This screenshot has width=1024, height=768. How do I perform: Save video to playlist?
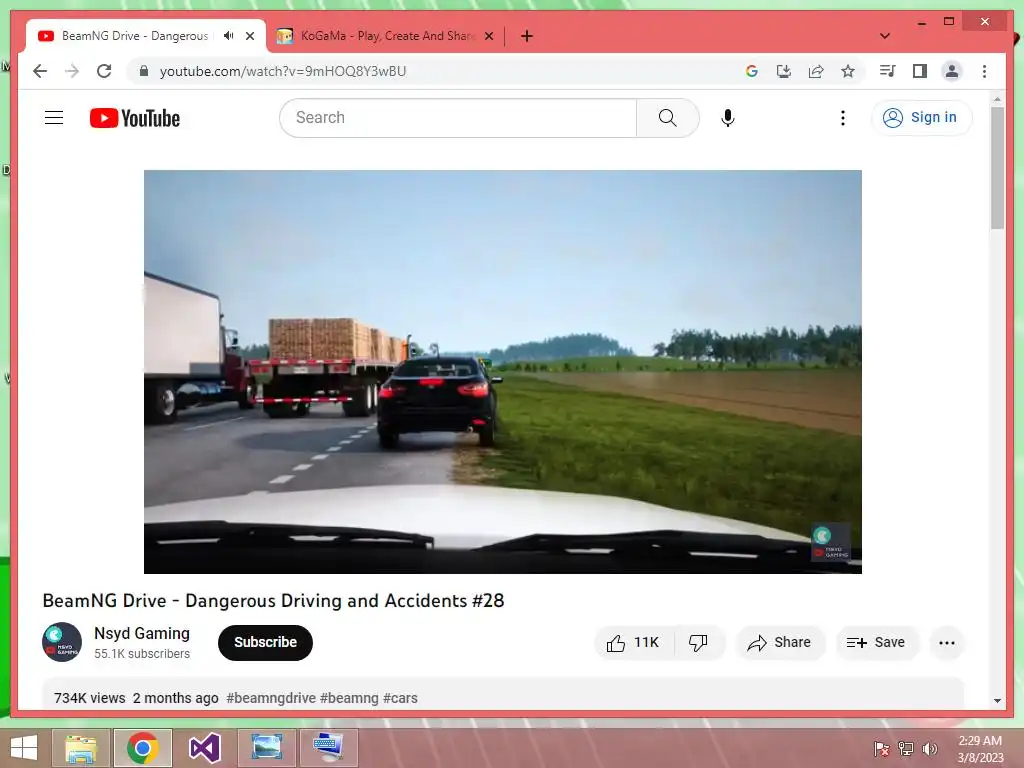point(876,643)
